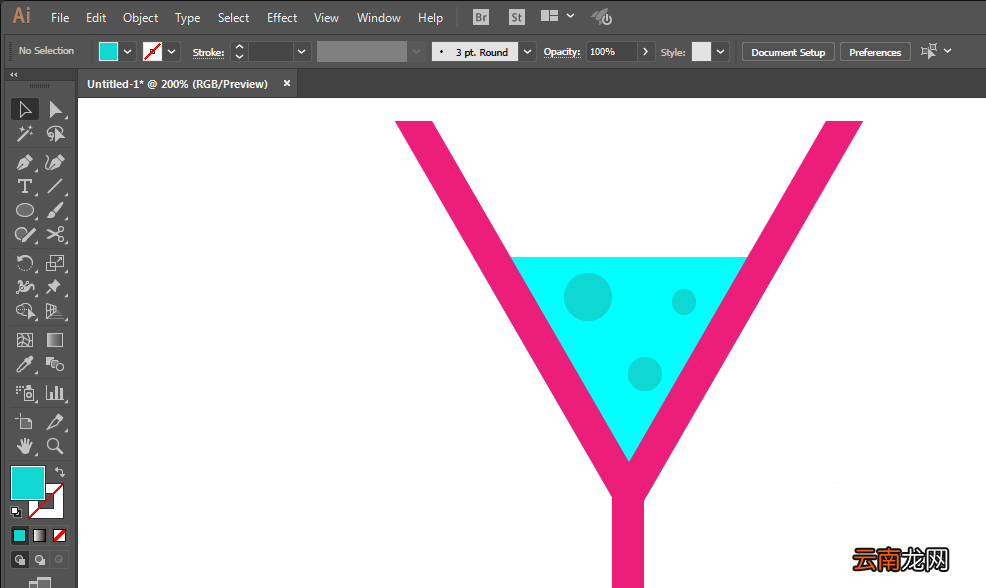
Task: Open the graphic Style dropdown
Action: [x=721, y=52]
